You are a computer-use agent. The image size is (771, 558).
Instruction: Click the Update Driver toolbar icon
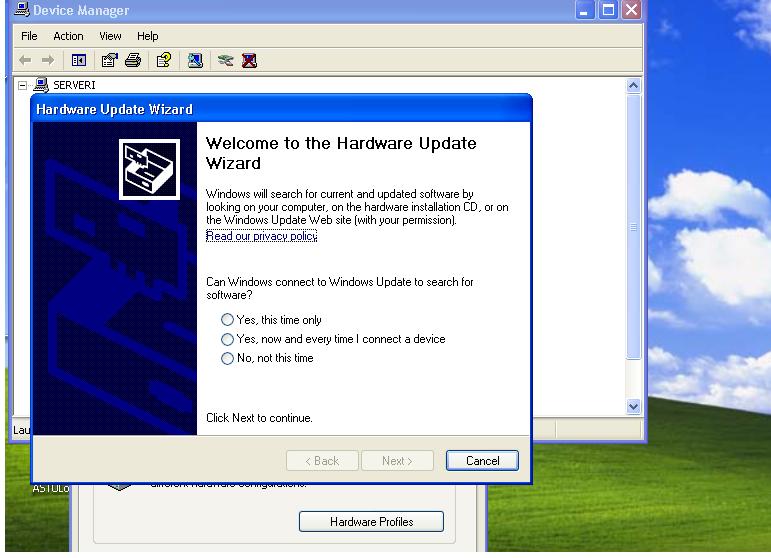[226, 60]
